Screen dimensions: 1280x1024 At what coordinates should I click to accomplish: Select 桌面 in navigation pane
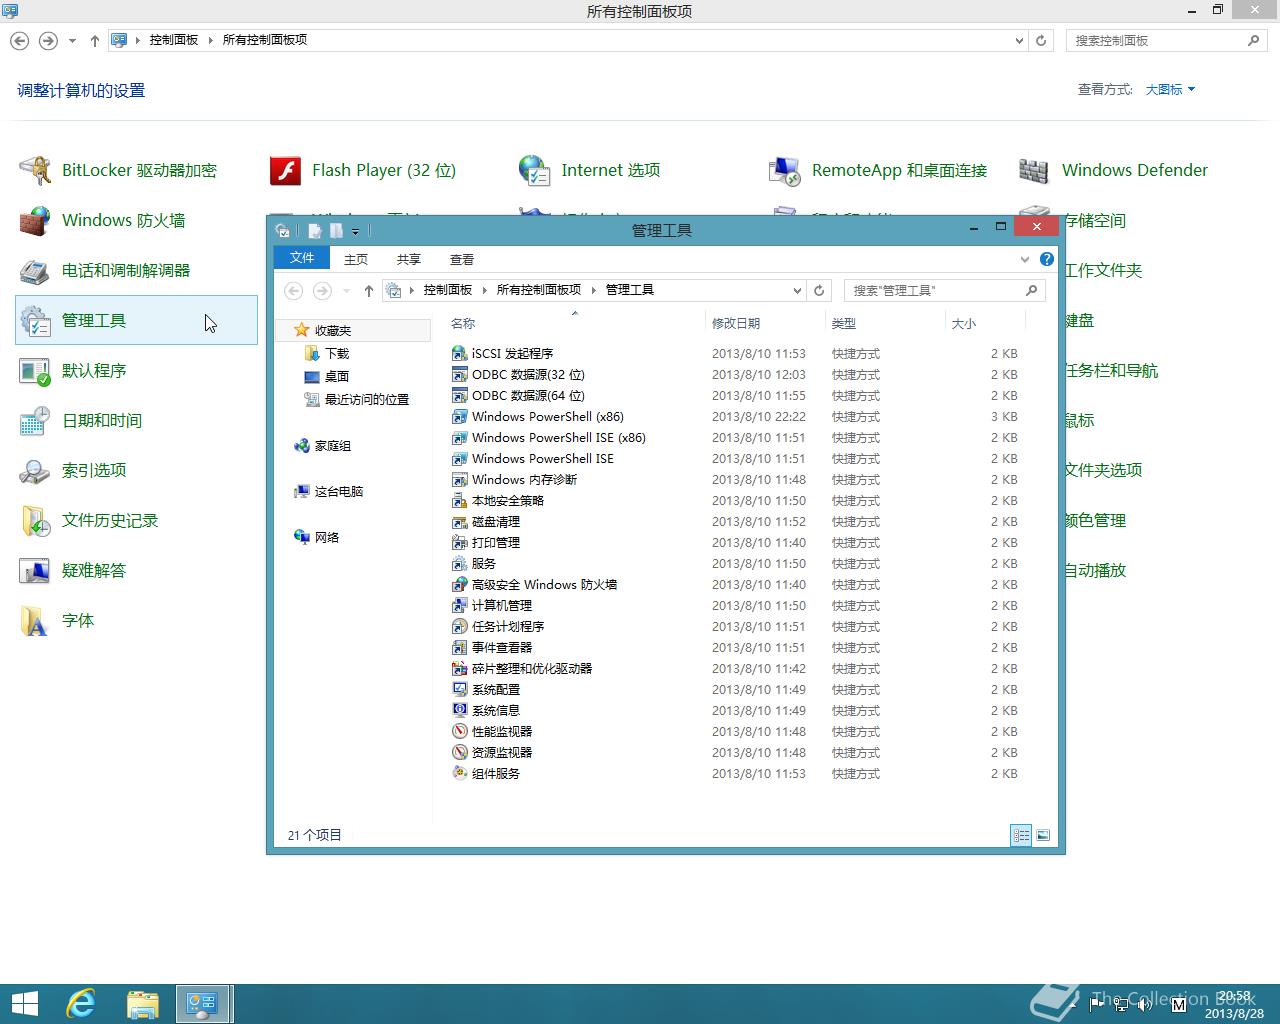point(327,376)
